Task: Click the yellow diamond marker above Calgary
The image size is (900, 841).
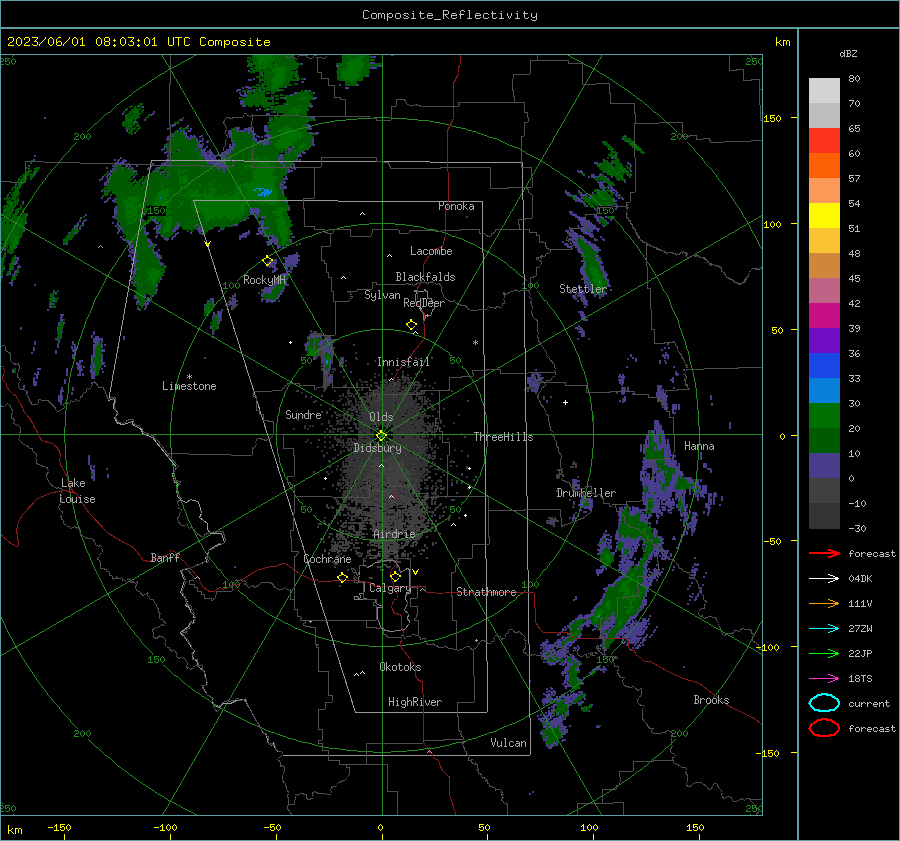Action: tap(395, 576)
